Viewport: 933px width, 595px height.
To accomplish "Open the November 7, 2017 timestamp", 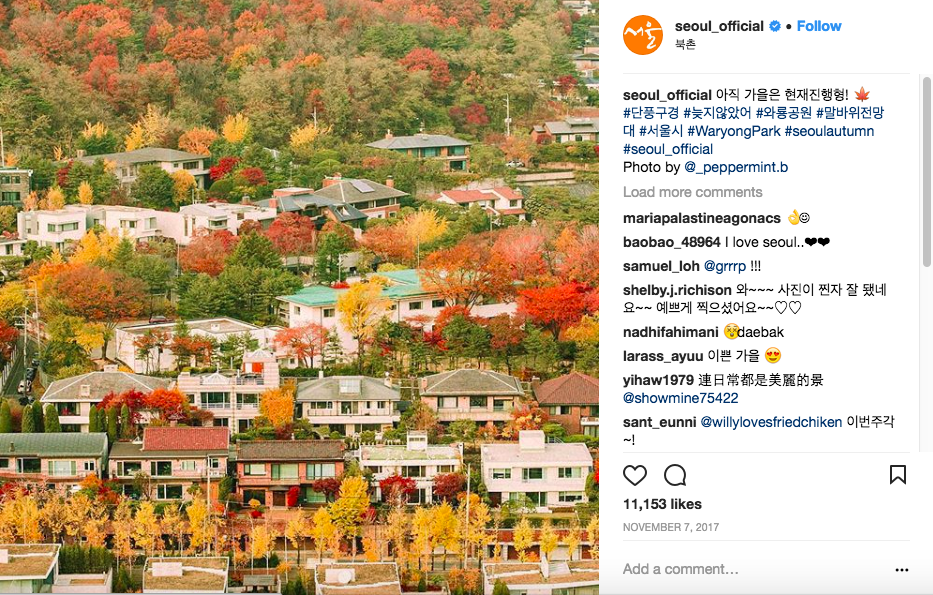I will [x=671, y=527].
